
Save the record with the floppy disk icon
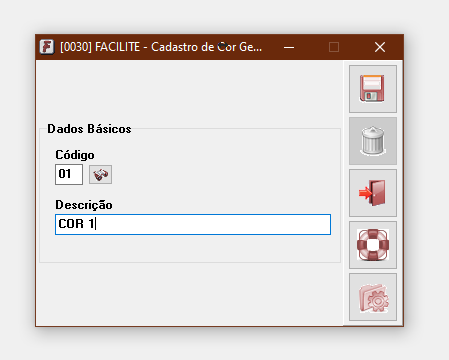click(373, 89)
